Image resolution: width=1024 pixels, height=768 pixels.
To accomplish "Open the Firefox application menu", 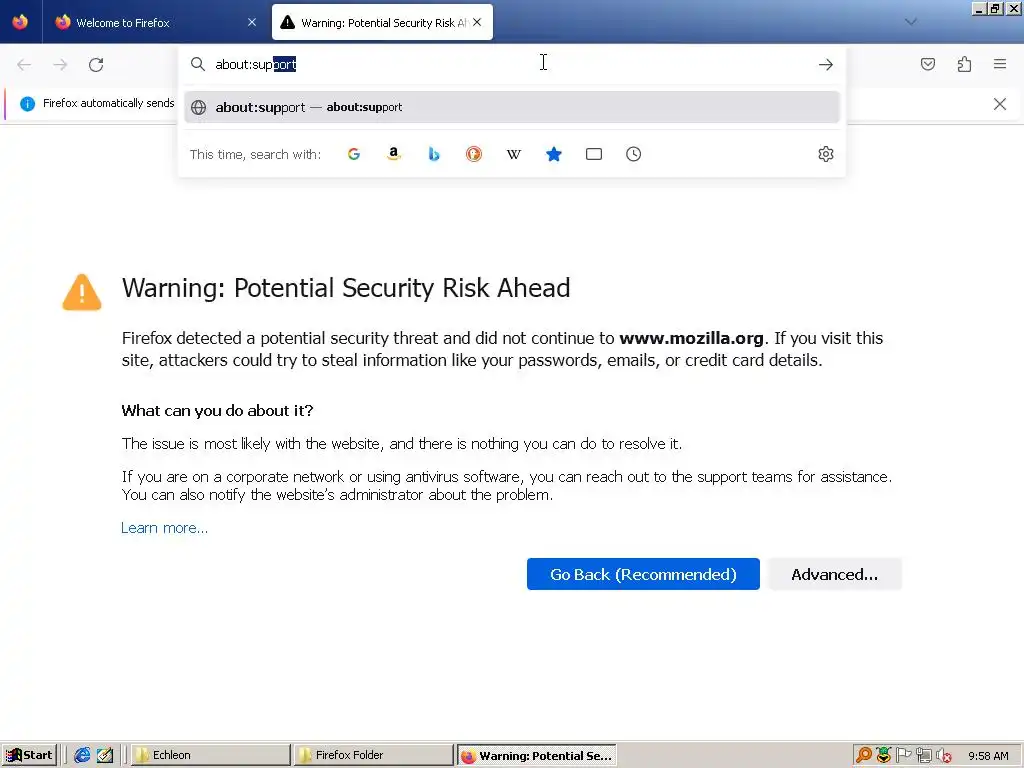I will [x=1000, y=64].
